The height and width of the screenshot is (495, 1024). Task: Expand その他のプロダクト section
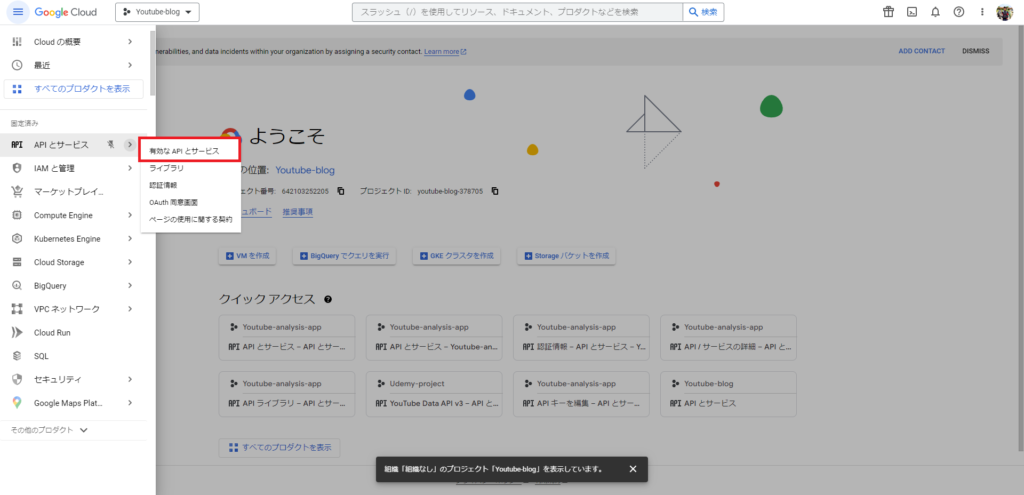click(x=49, y=430)
